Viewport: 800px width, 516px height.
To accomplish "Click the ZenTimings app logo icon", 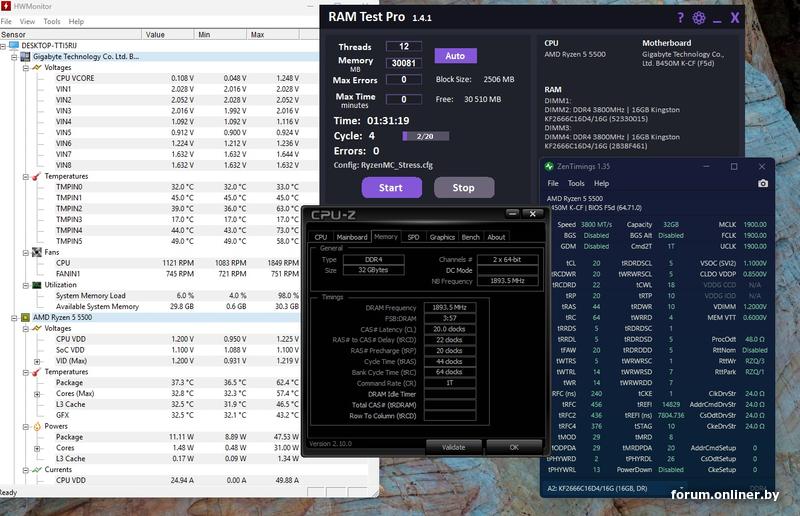I will tap(549, 166).
